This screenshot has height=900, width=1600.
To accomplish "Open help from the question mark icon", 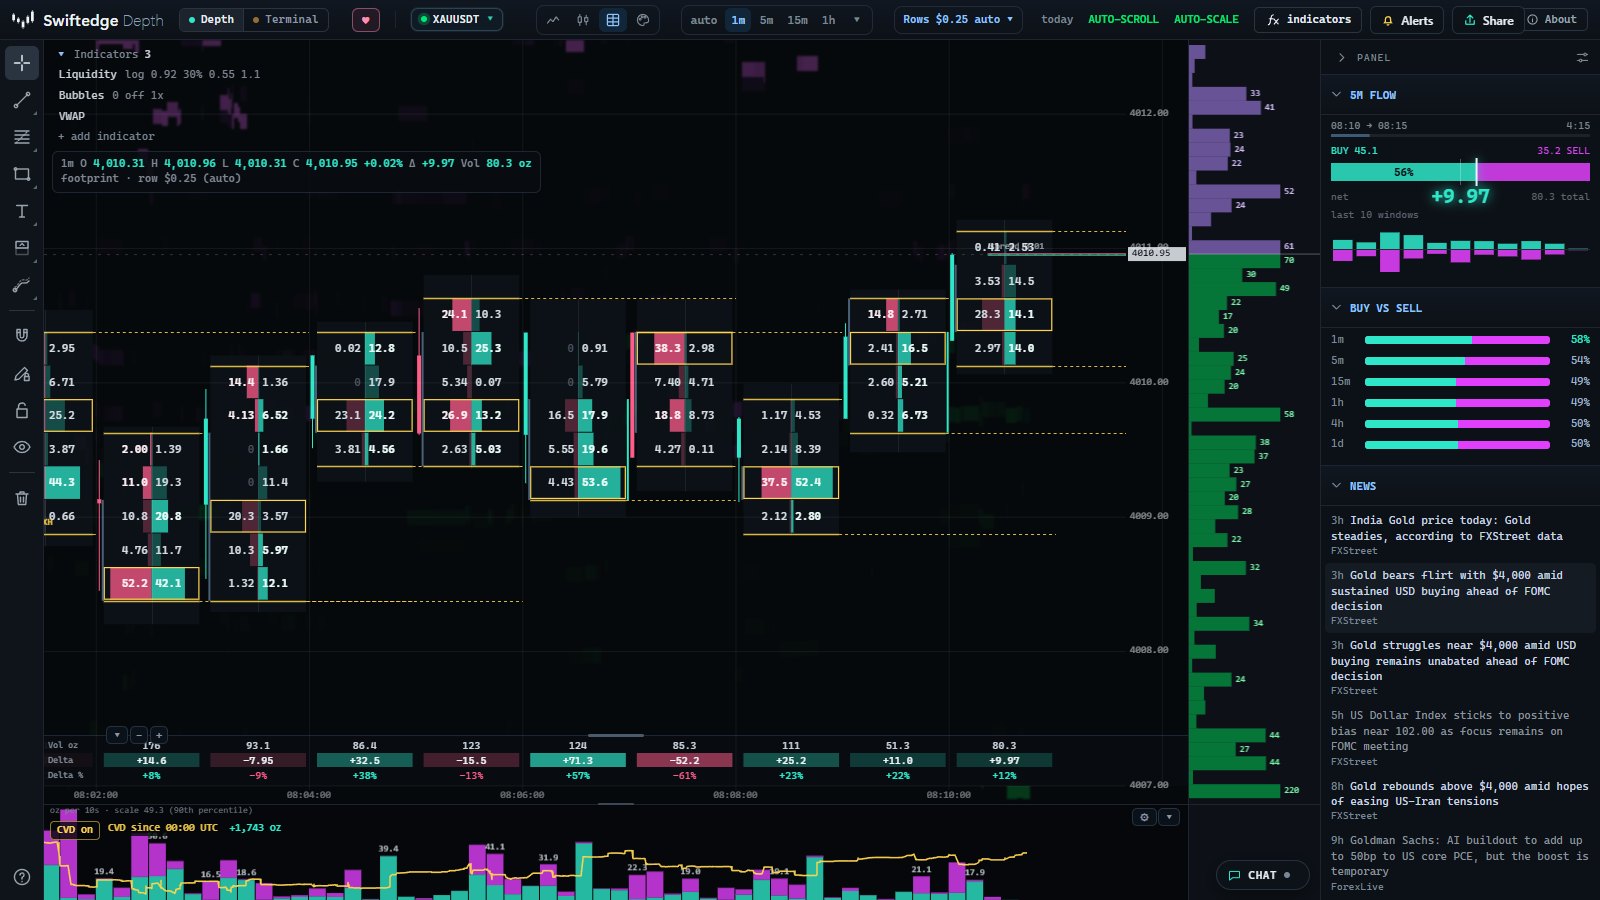I will (22, 877).
